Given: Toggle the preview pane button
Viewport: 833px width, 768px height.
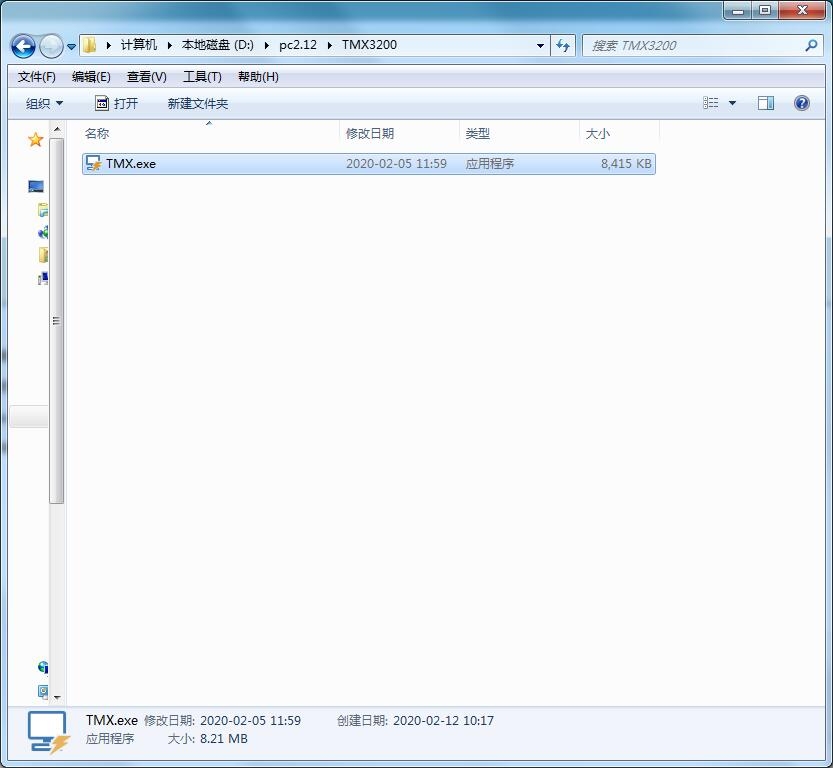Looking at the screenshot, I should tap(766, 103).
